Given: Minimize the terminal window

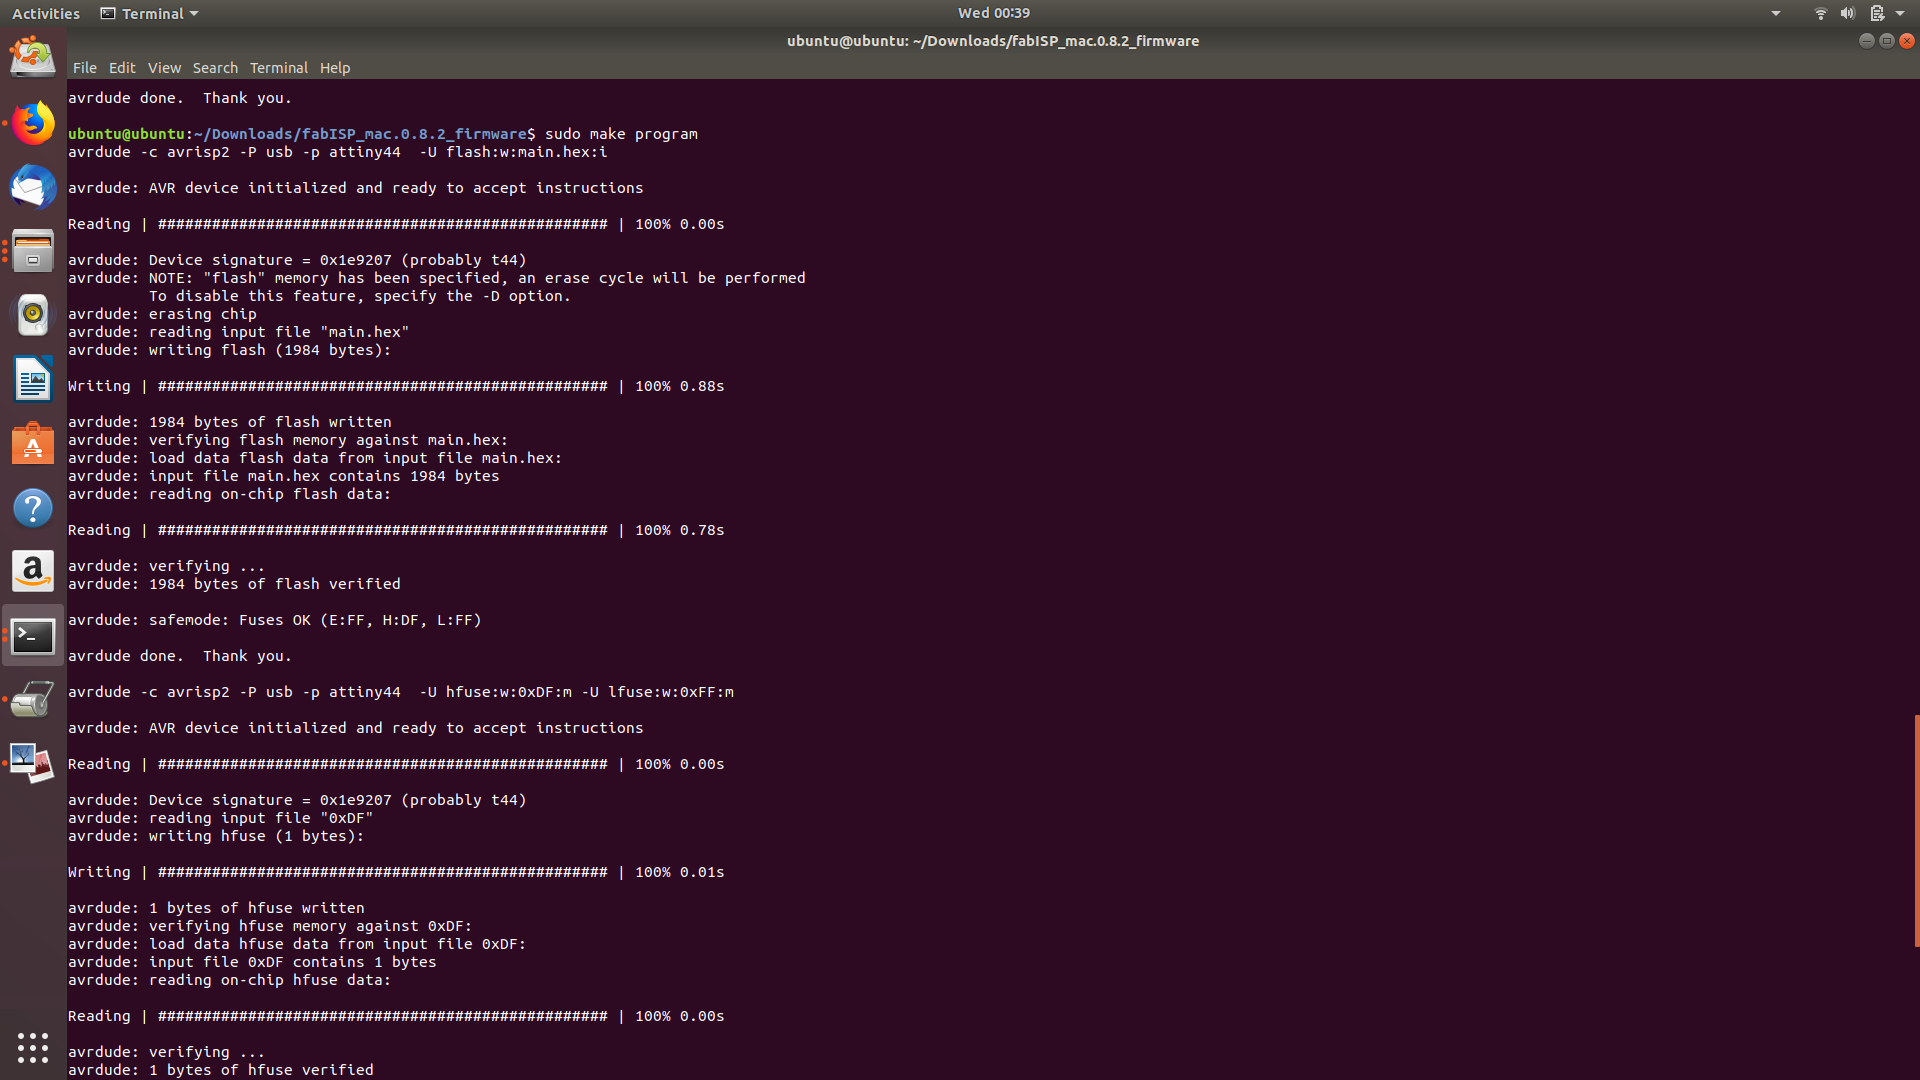Looking at the screenshot, I should click(1866, 41).
